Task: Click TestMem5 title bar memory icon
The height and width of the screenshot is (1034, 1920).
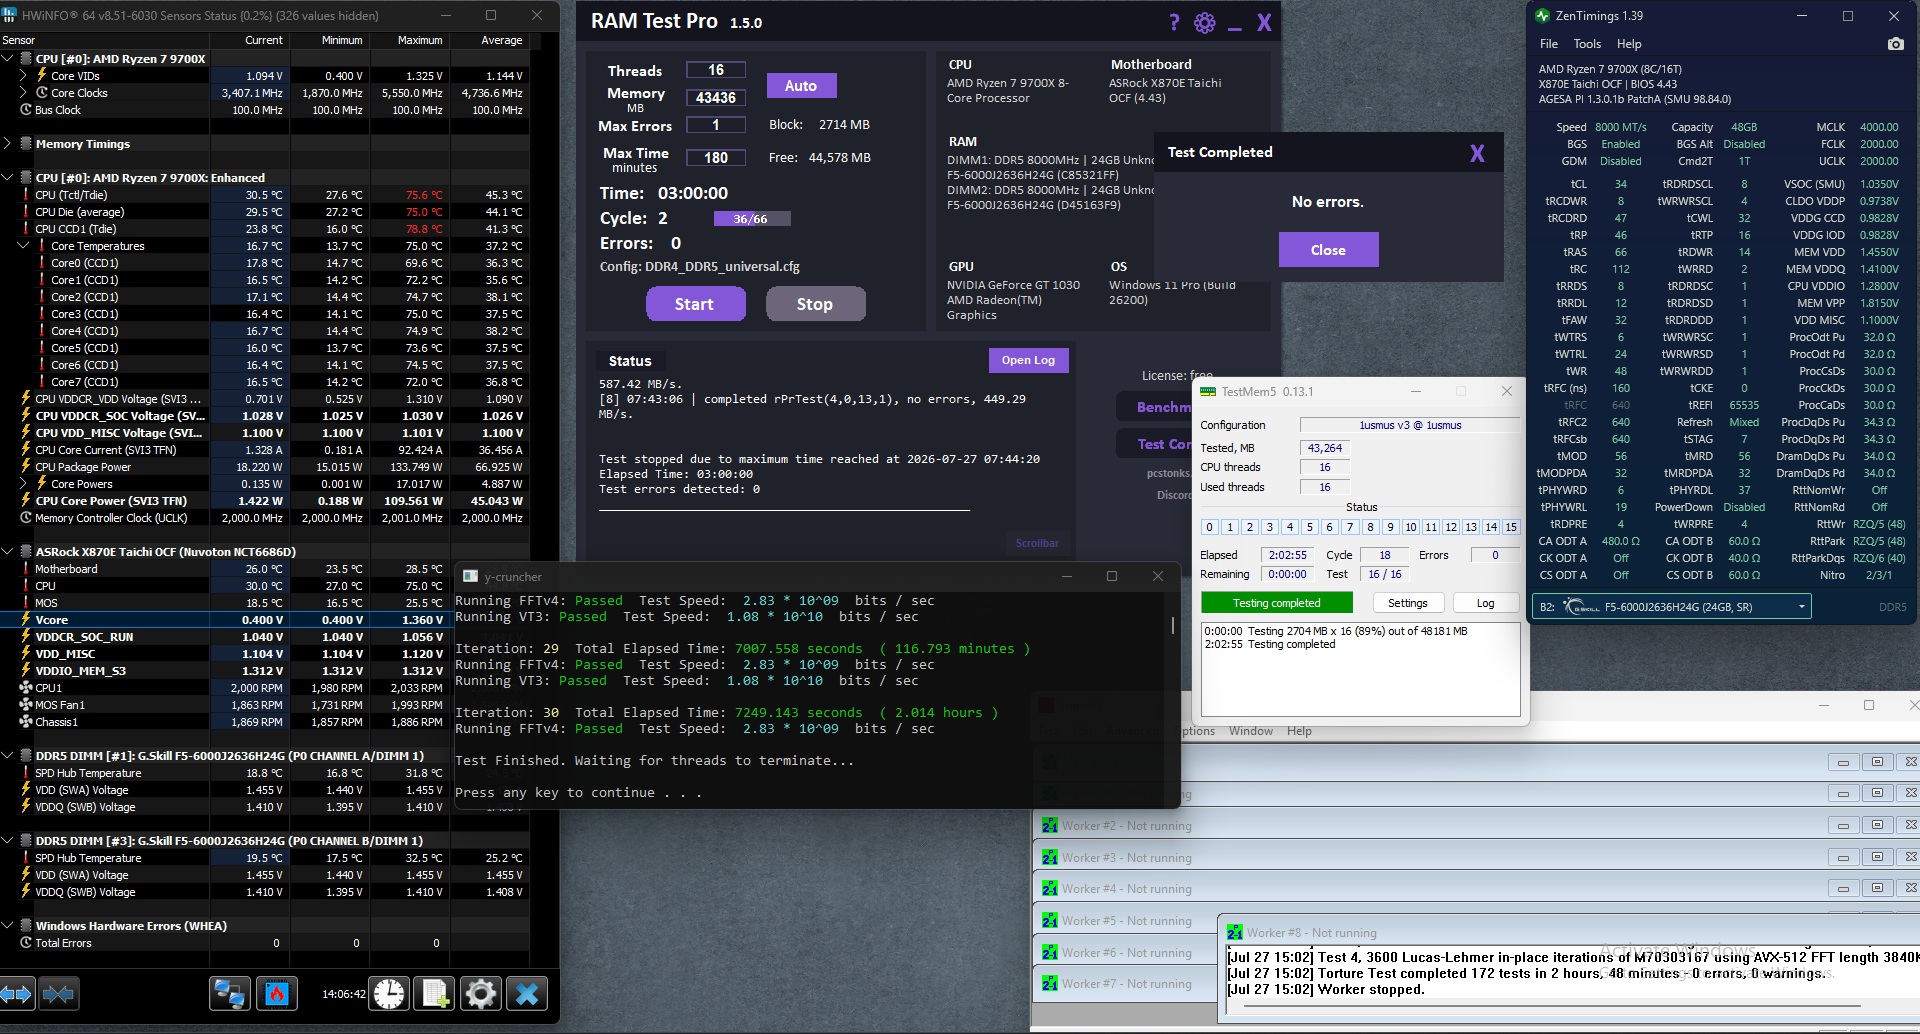Action: [x=1208, y=392]
